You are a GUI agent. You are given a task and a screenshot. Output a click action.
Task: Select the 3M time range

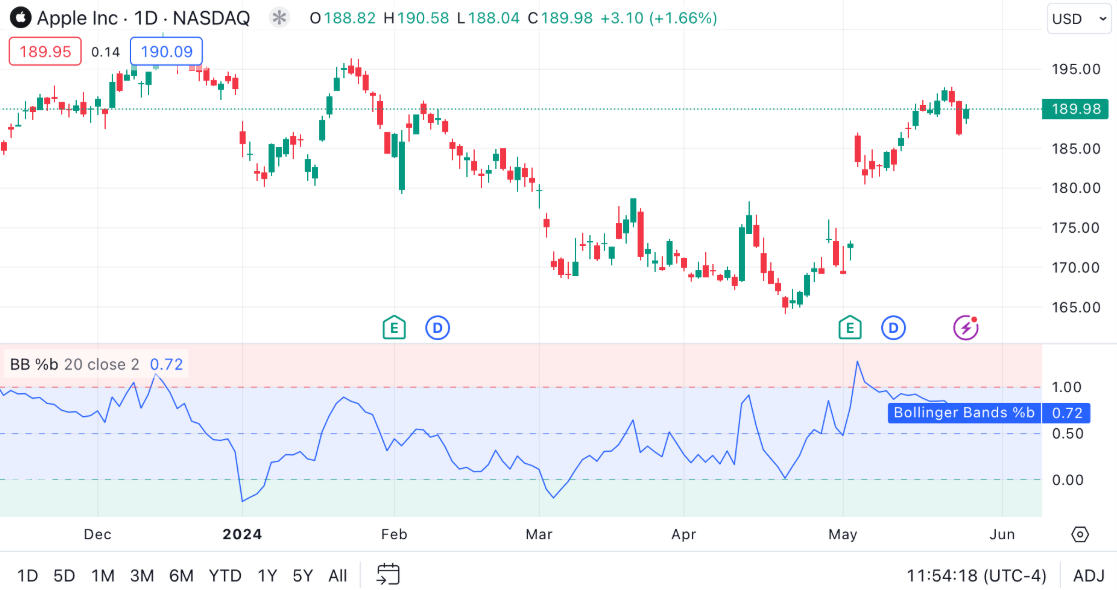pos(142,576)
